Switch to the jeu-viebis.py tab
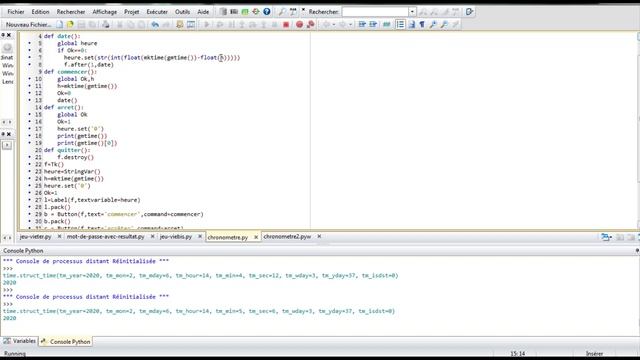The height and width of the screenshot is (360, 640). (x=176, y=237)
